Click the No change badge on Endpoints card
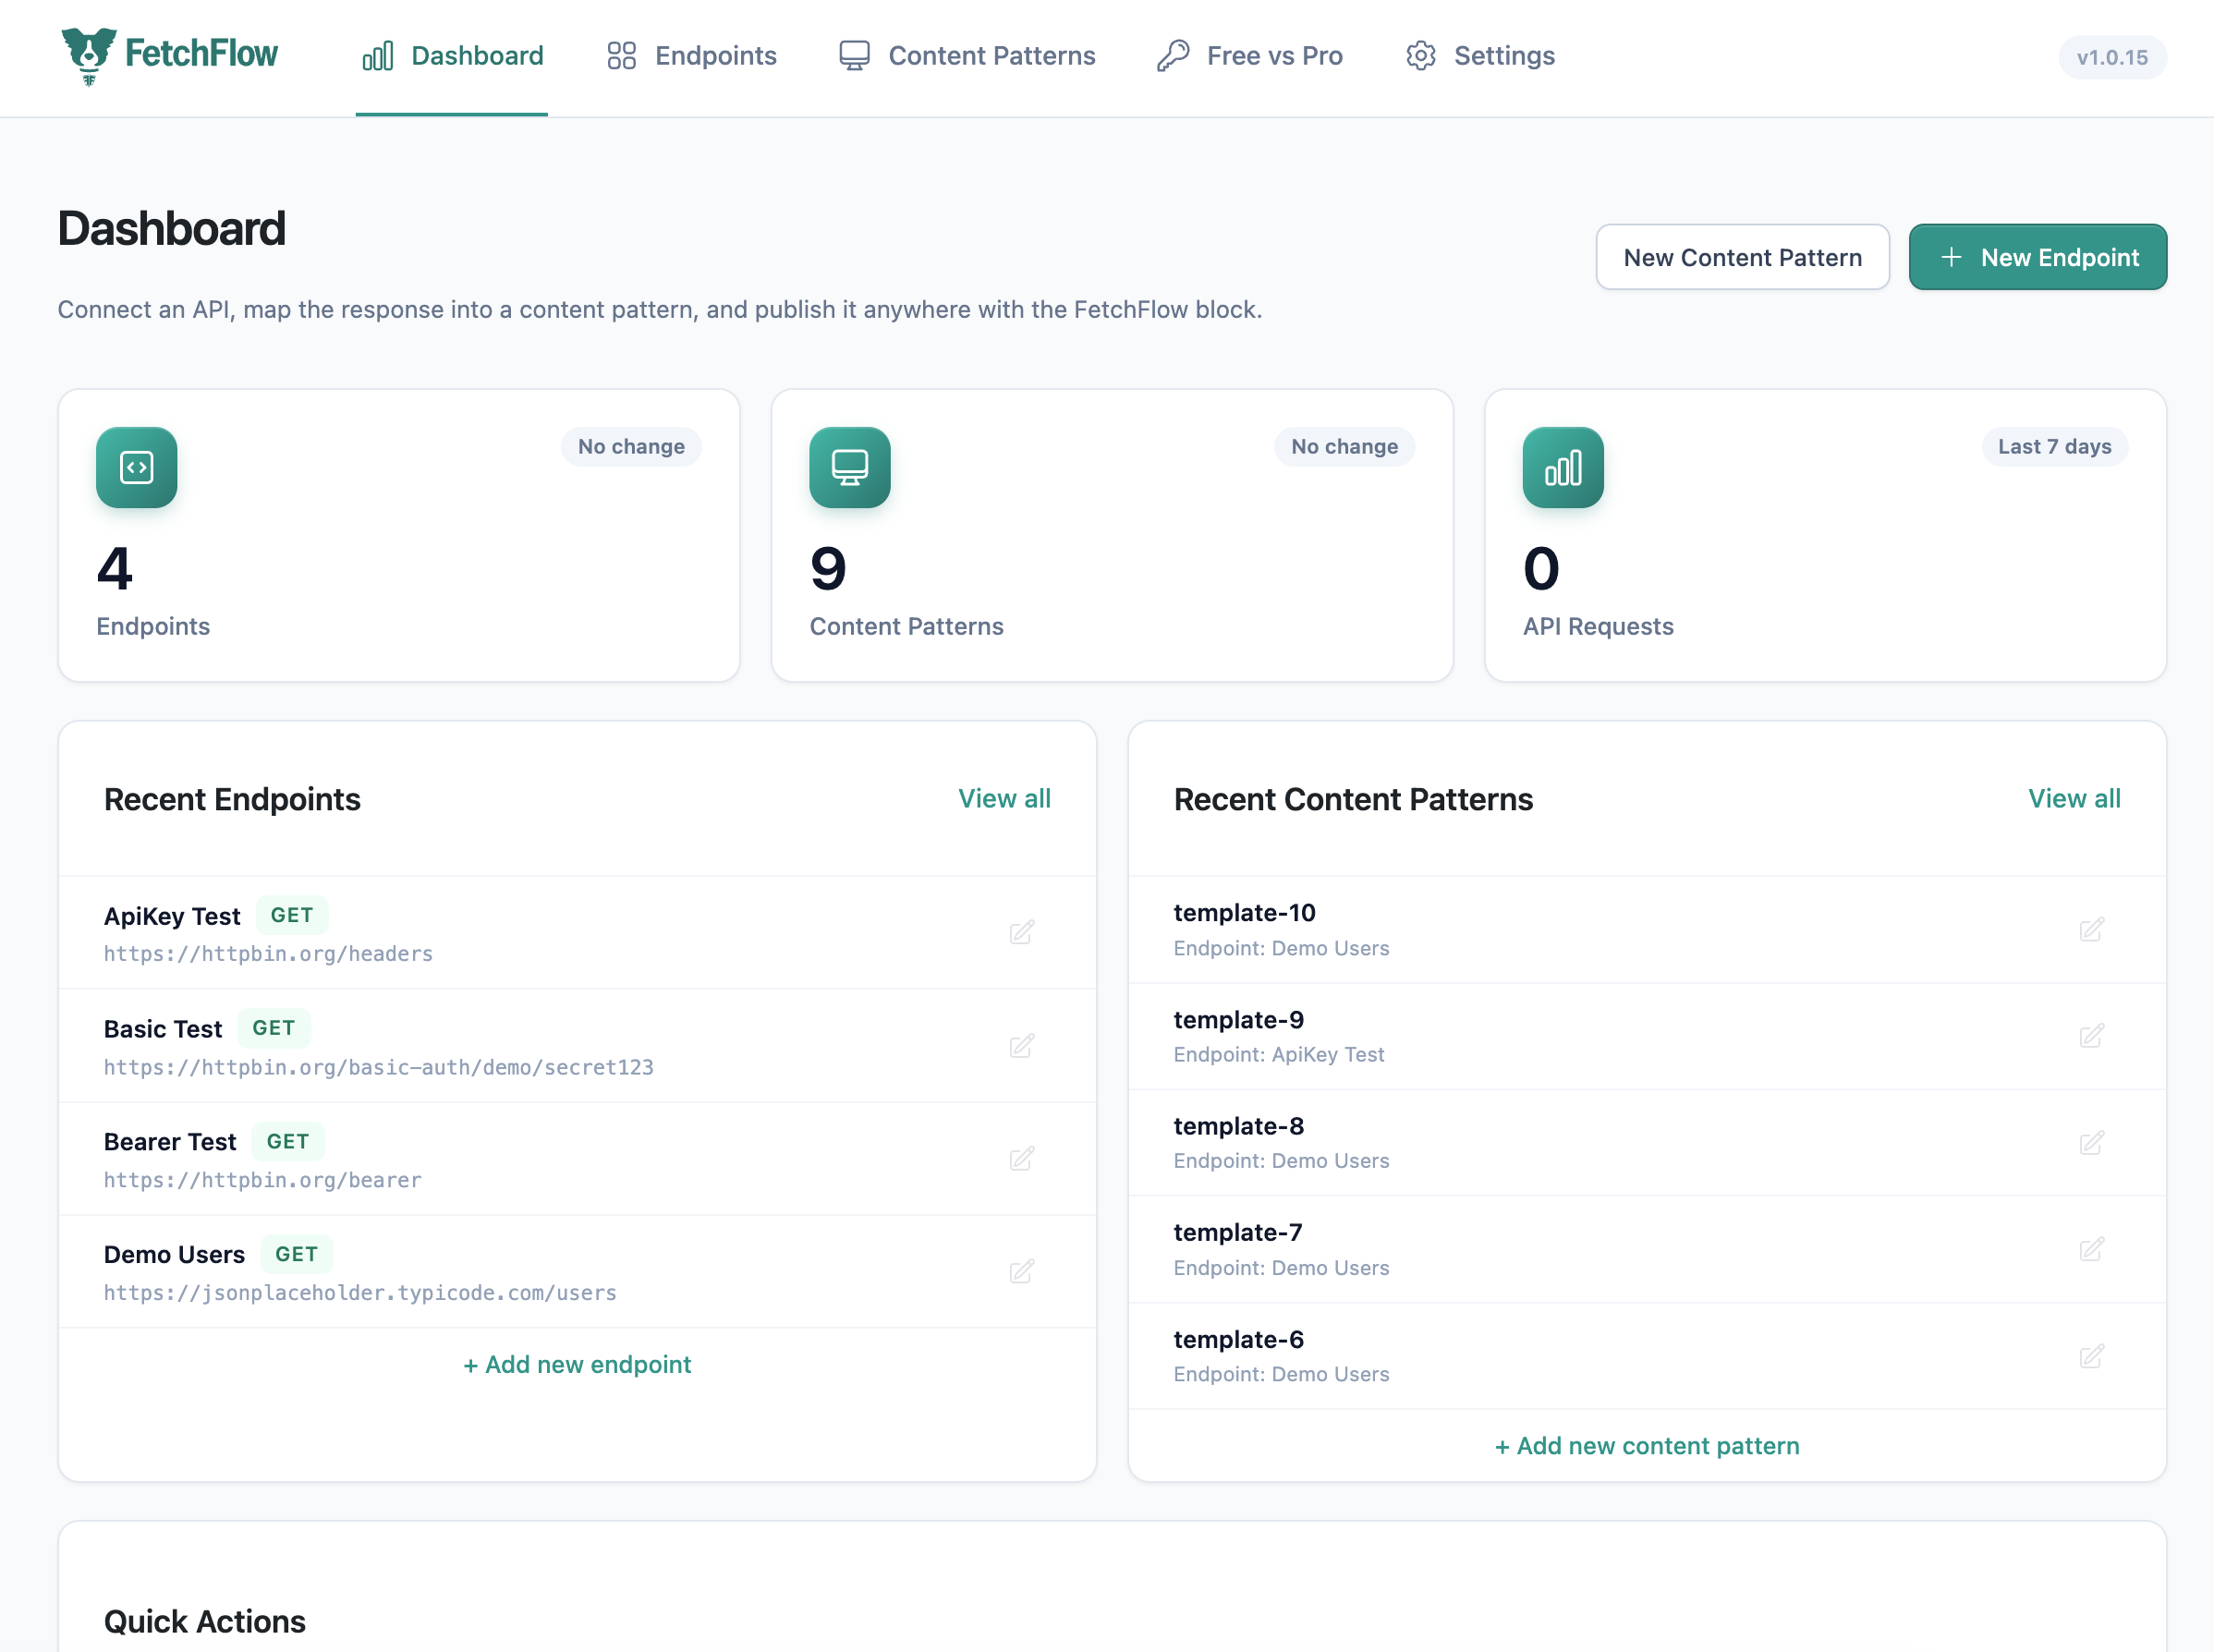The image size is (2214, 1652). click(x=631, y=446)
